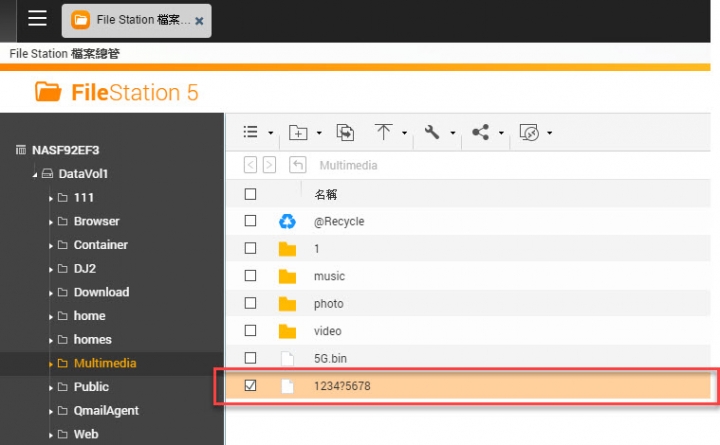Click the upload arrow icon
Image resolution: width=720 pixels, height=445 pixels.
click(x=383, y=132)
